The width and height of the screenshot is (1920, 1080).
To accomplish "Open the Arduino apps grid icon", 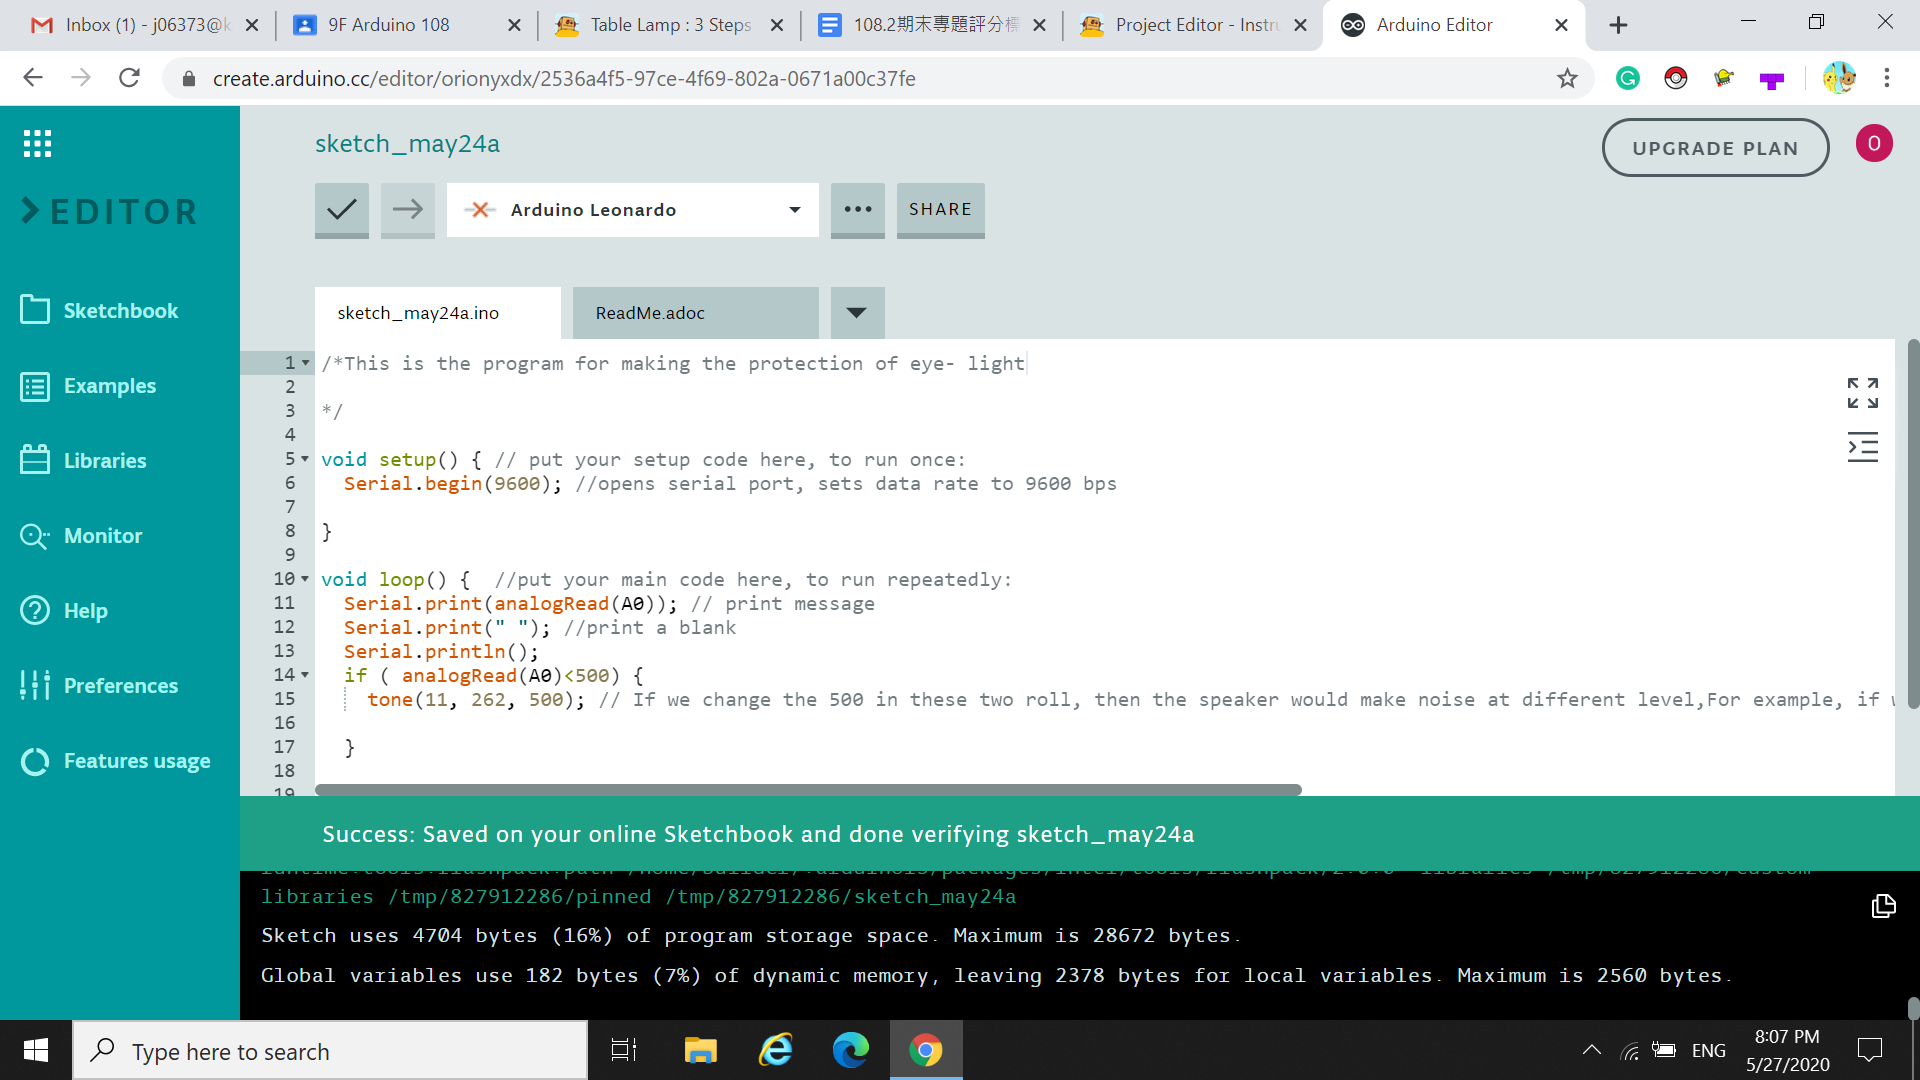I will pyautogui.click(x=37, y=144).
